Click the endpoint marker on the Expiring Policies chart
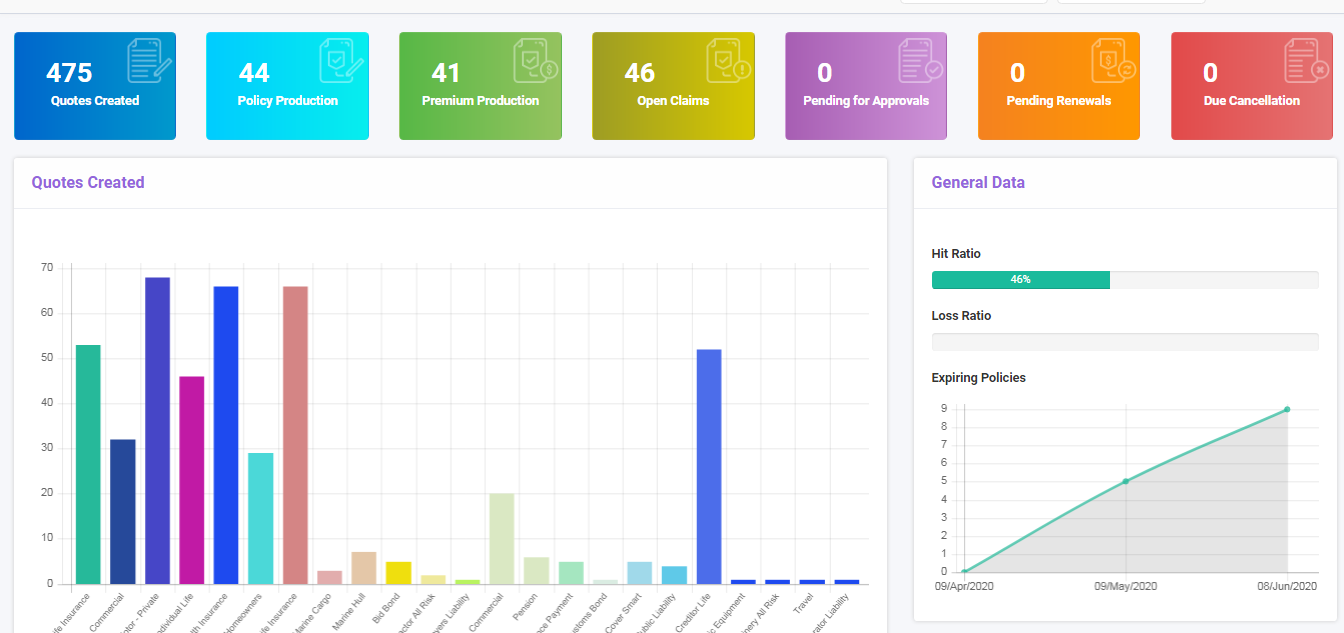This screenshot has width=1344, height=633. coord(1288,408)
